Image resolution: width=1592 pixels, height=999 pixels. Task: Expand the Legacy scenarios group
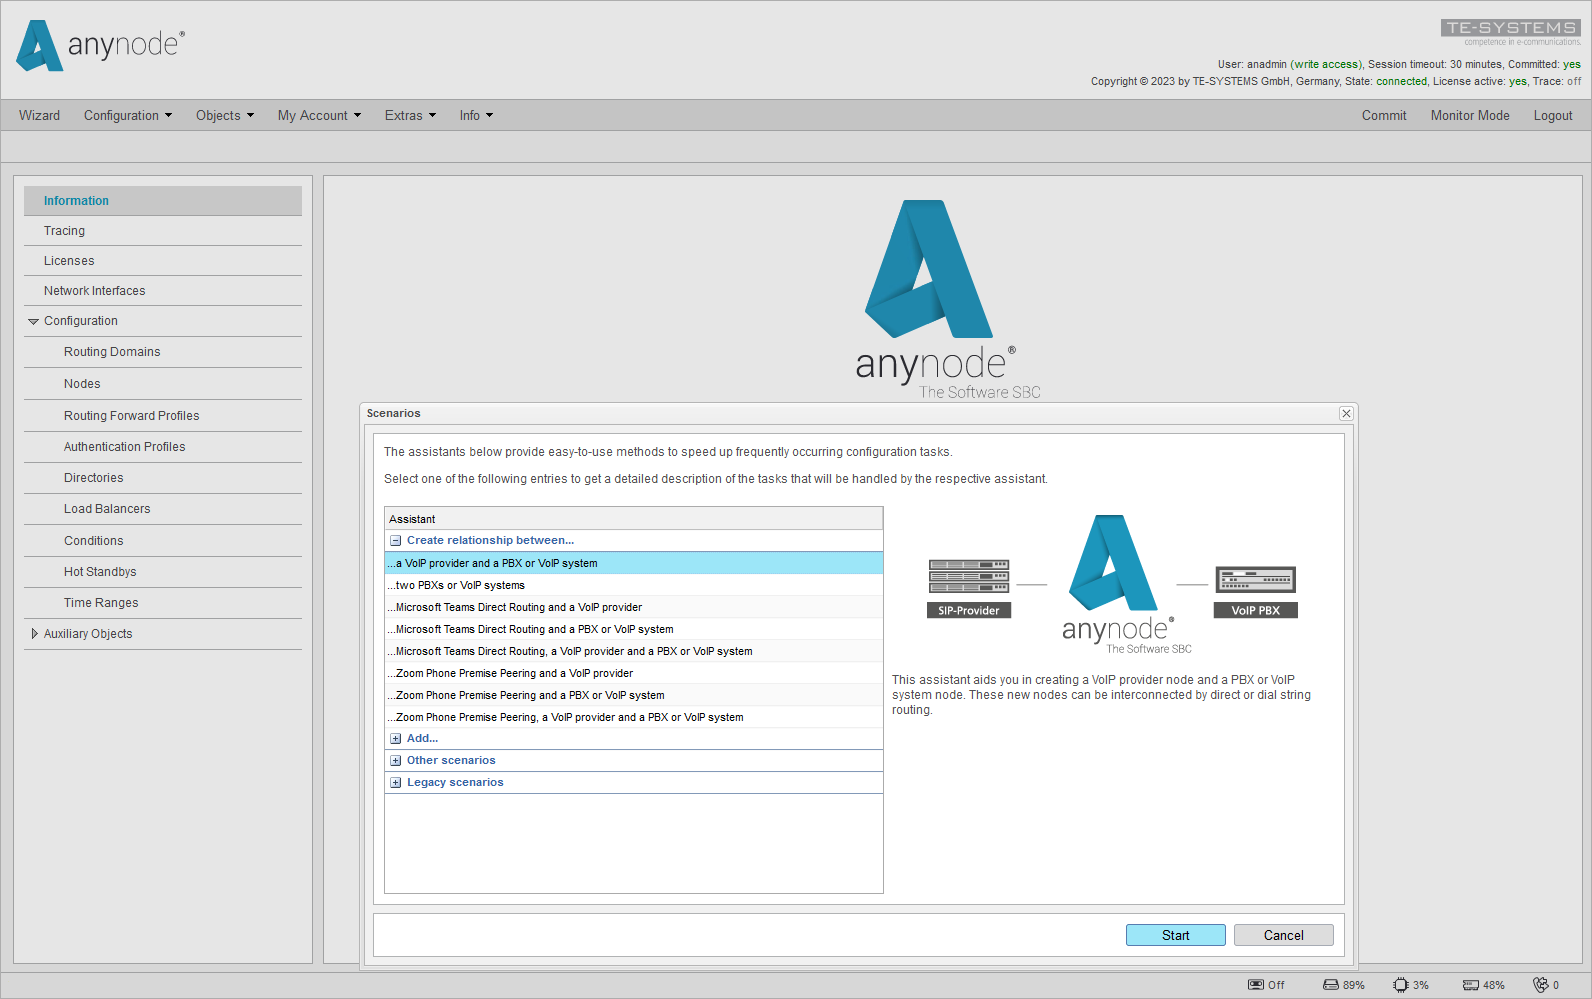(396, 783)
